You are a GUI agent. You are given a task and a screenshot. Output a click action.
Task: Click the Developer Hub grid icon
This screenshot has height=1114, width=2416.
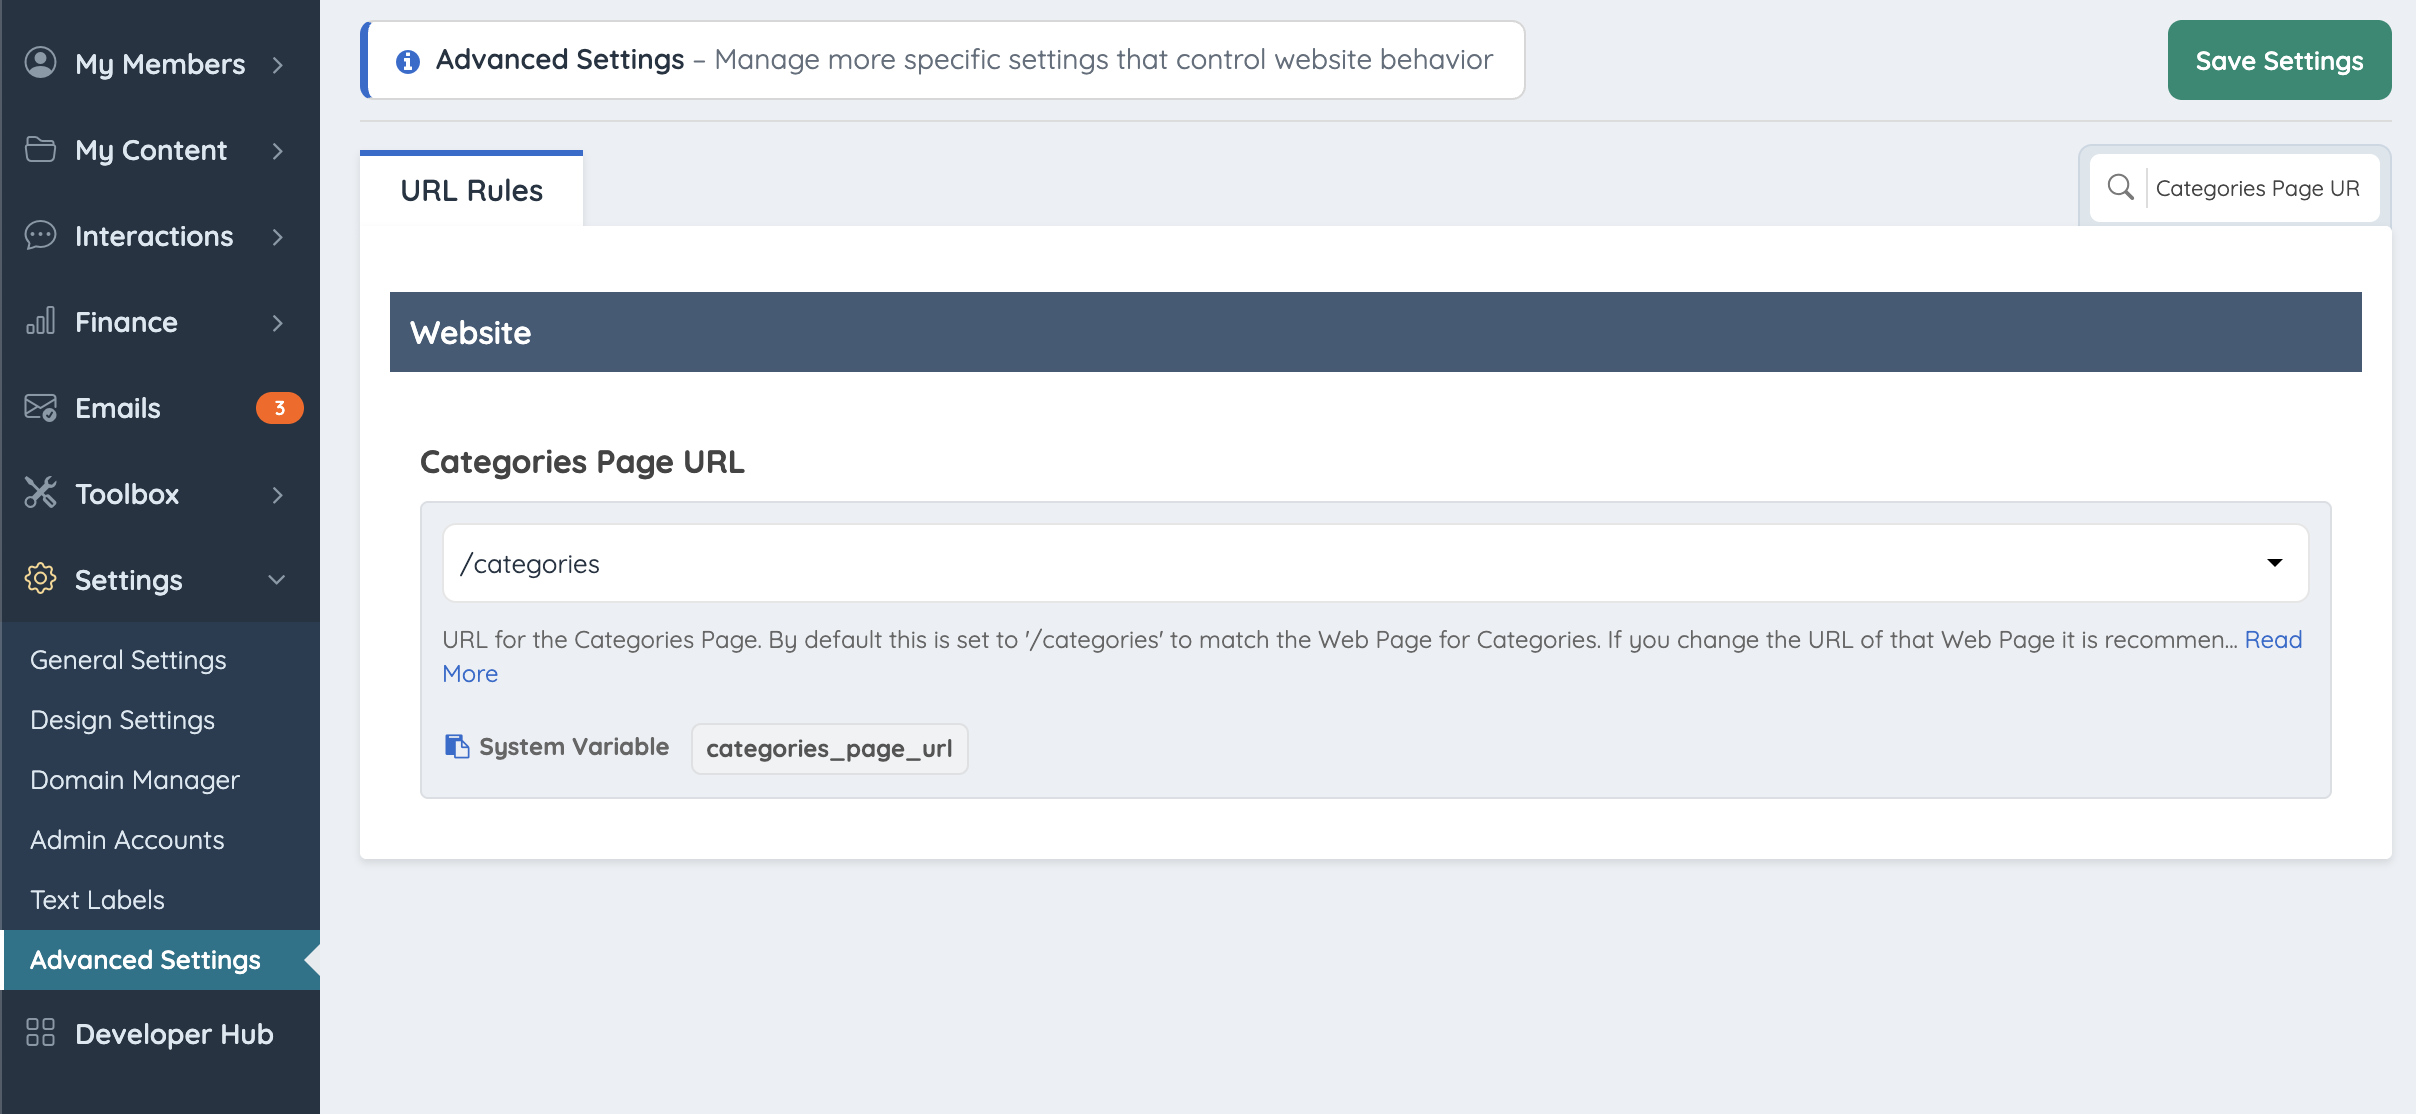coord(40,1033)
